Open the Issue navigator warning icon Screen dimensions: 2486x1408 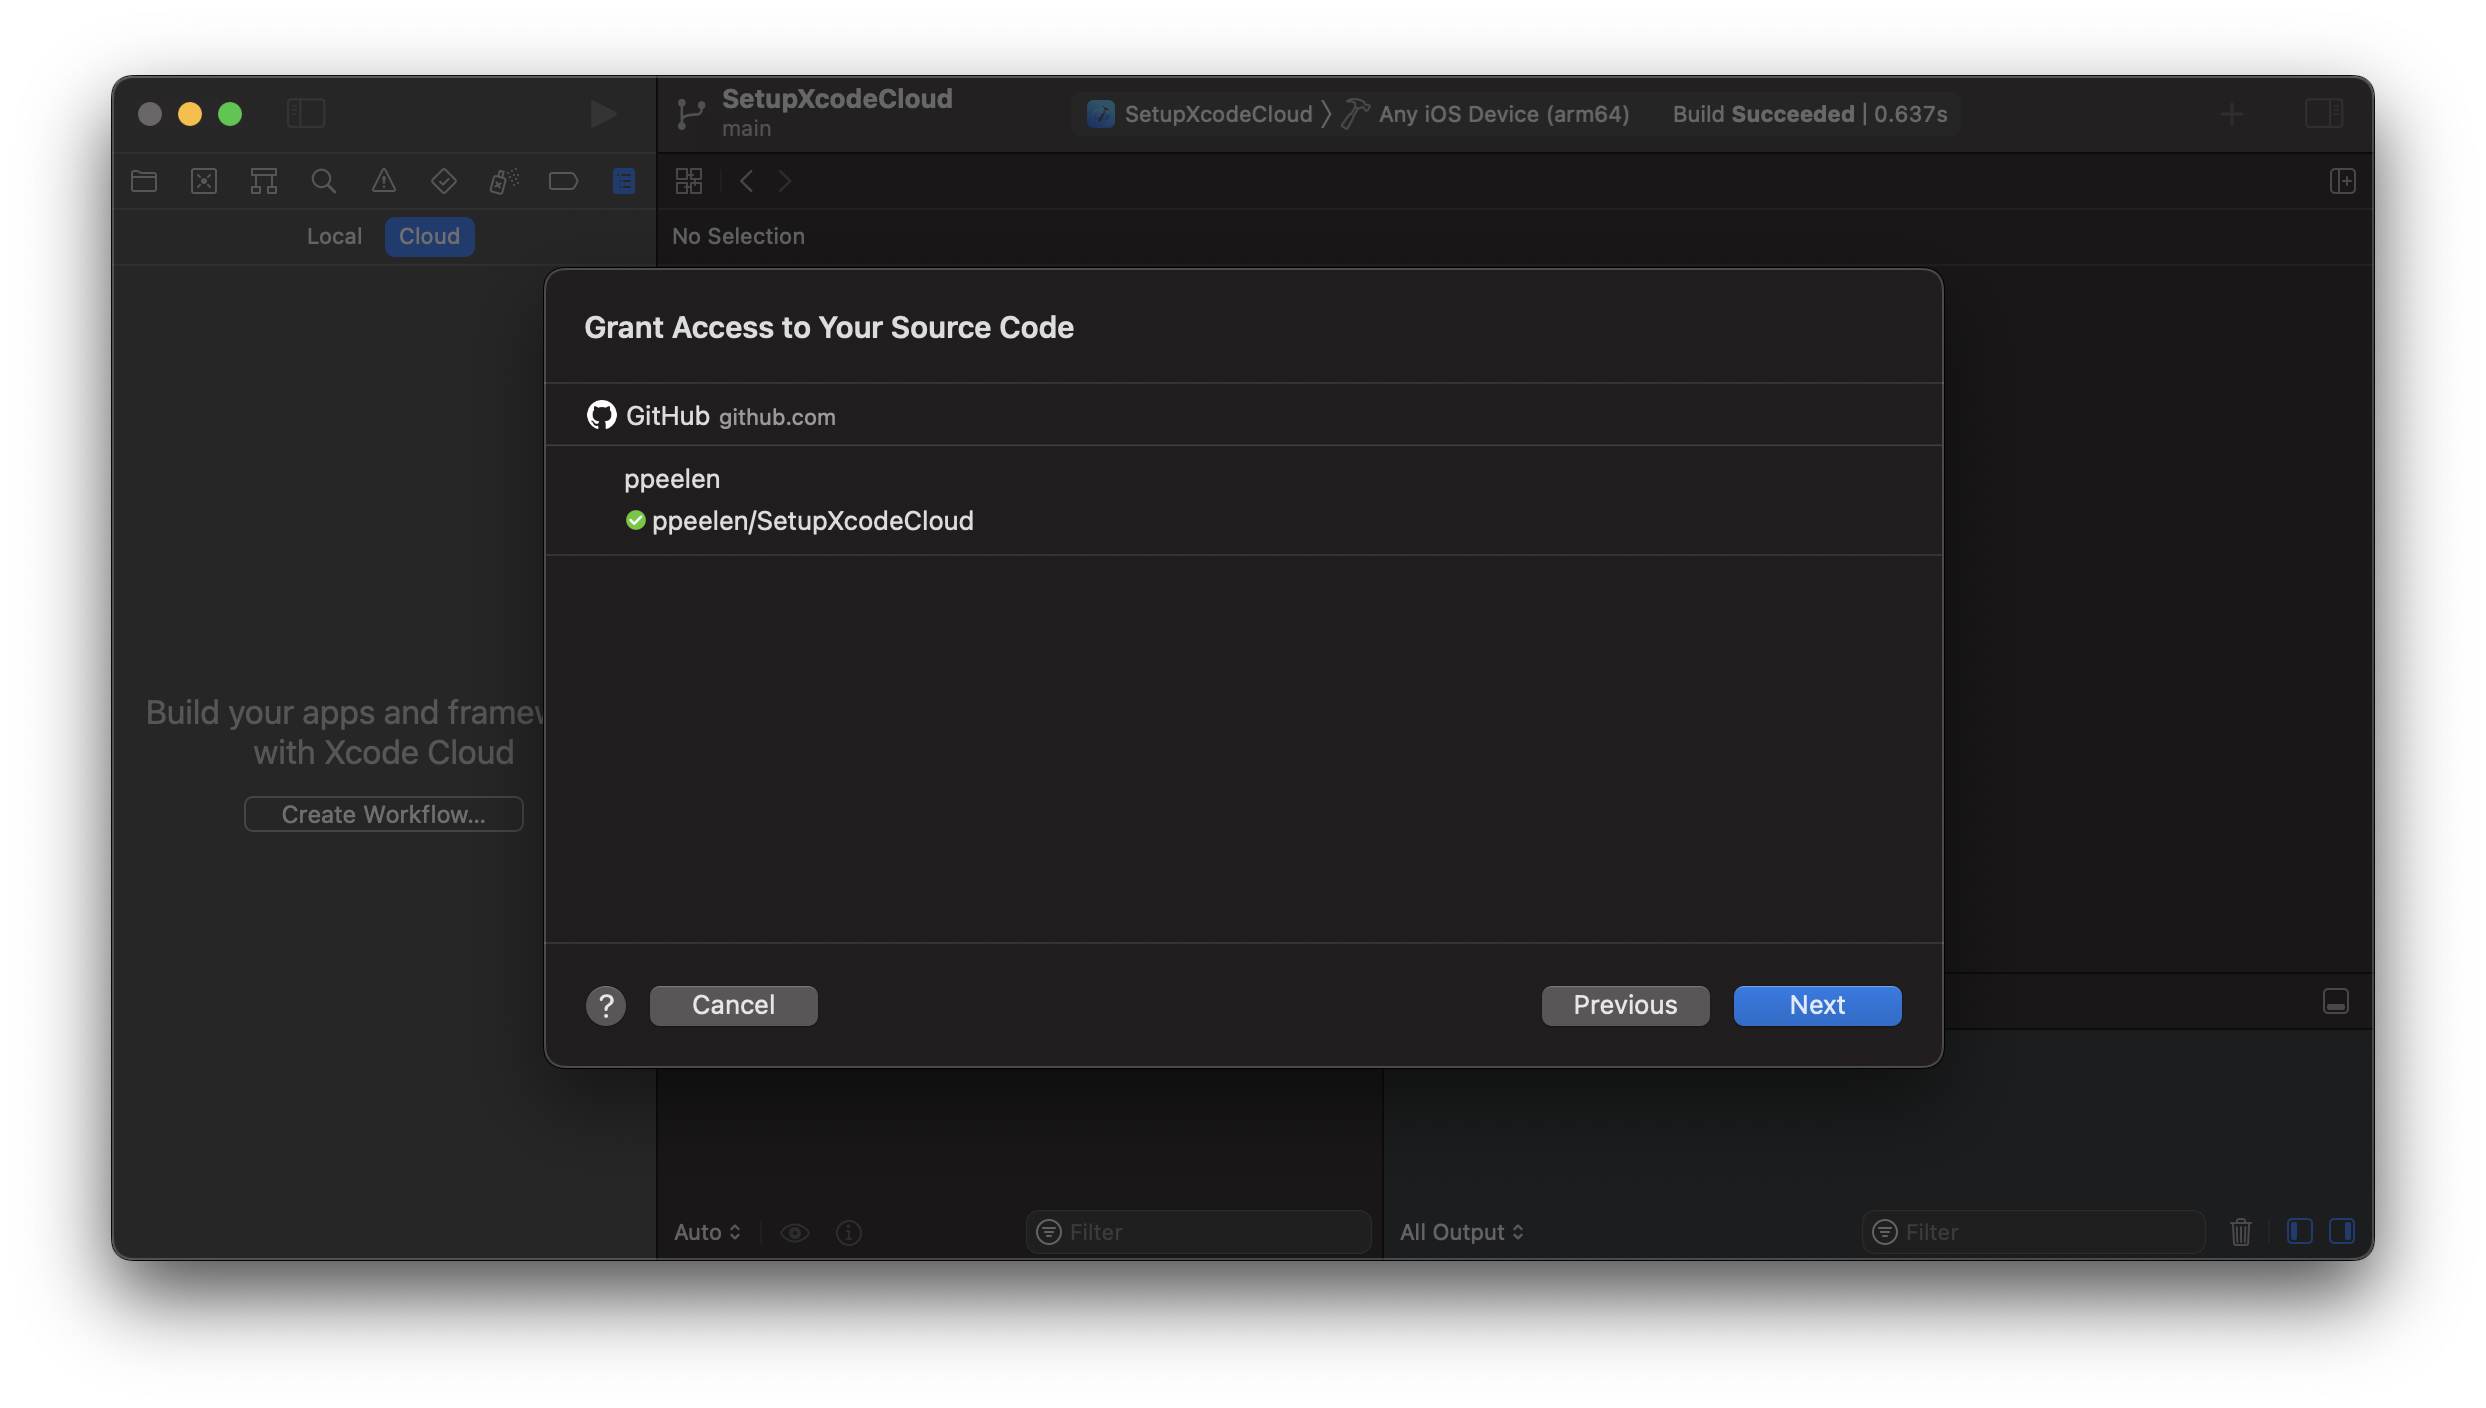coord(384,181)
